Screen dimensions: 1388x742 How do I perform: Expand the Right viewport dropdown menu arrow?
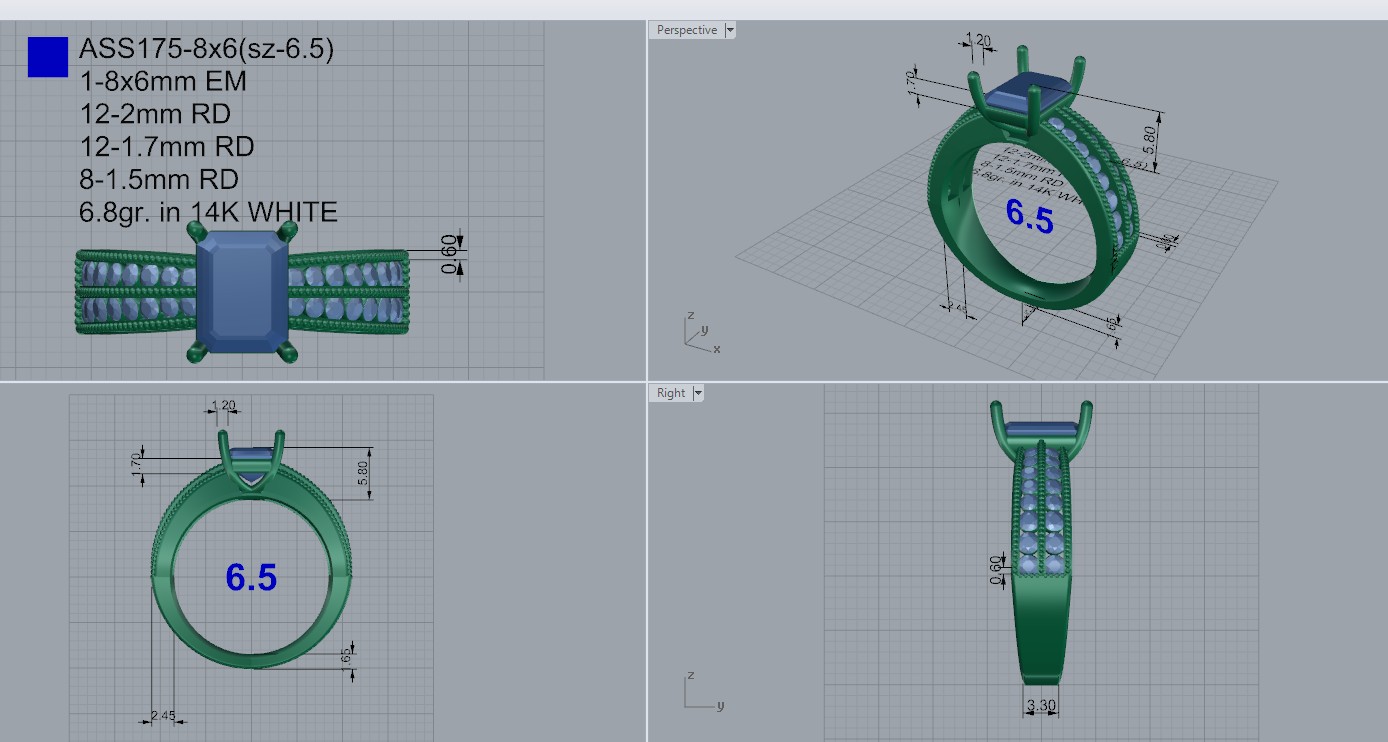(x=697, y=393)
